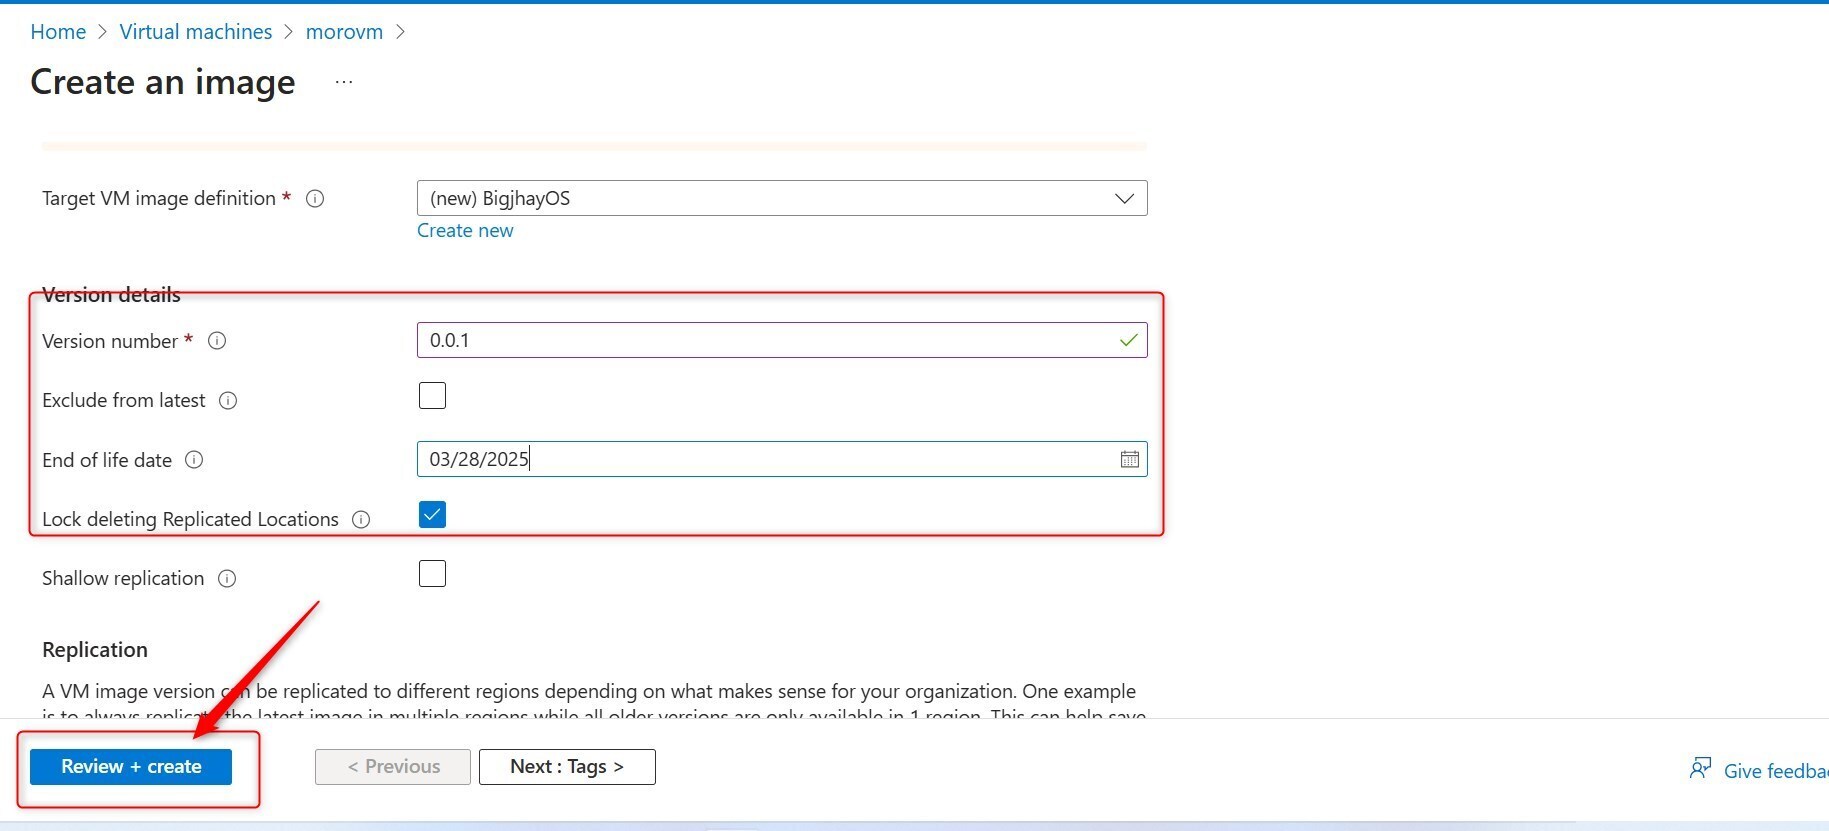
Task: Focus the End of life date field
Action: tap(782, 459)
